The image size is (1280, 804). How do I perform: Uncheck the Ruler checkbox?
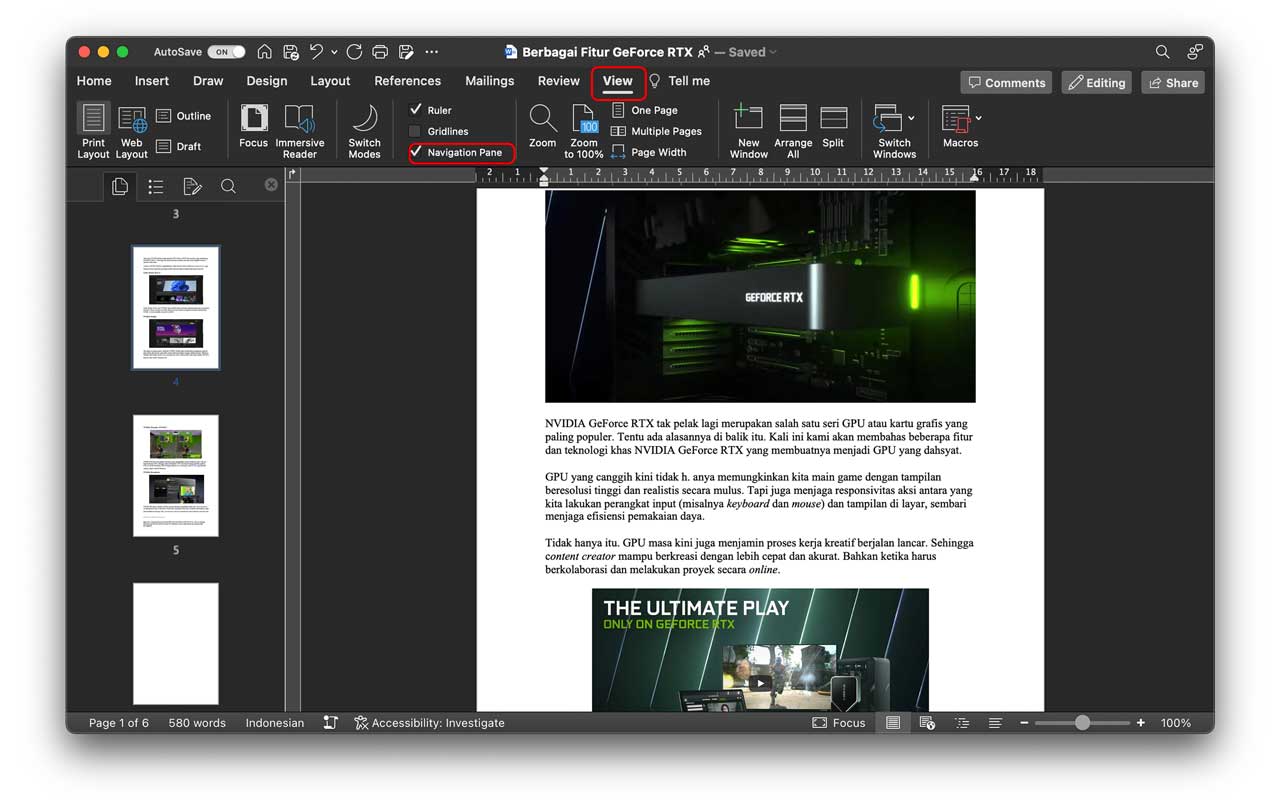pyautogui.click(x=416, y=110)
